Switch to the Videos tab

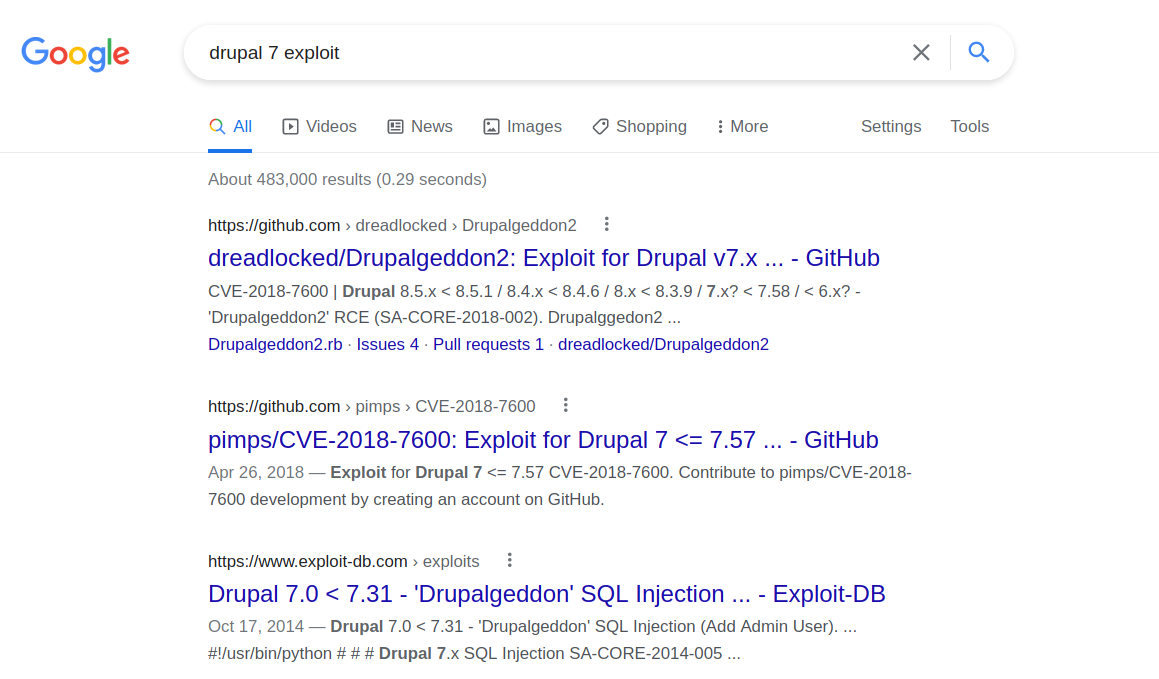point(319,126)
